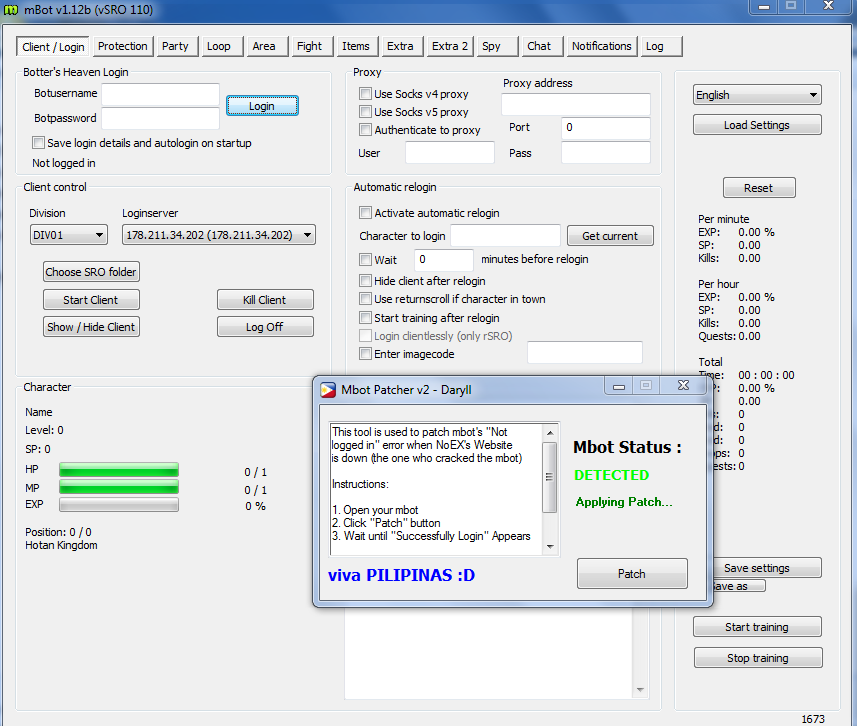Click the proxy Pass field
857x726 pixels.
tap(606, 153)
